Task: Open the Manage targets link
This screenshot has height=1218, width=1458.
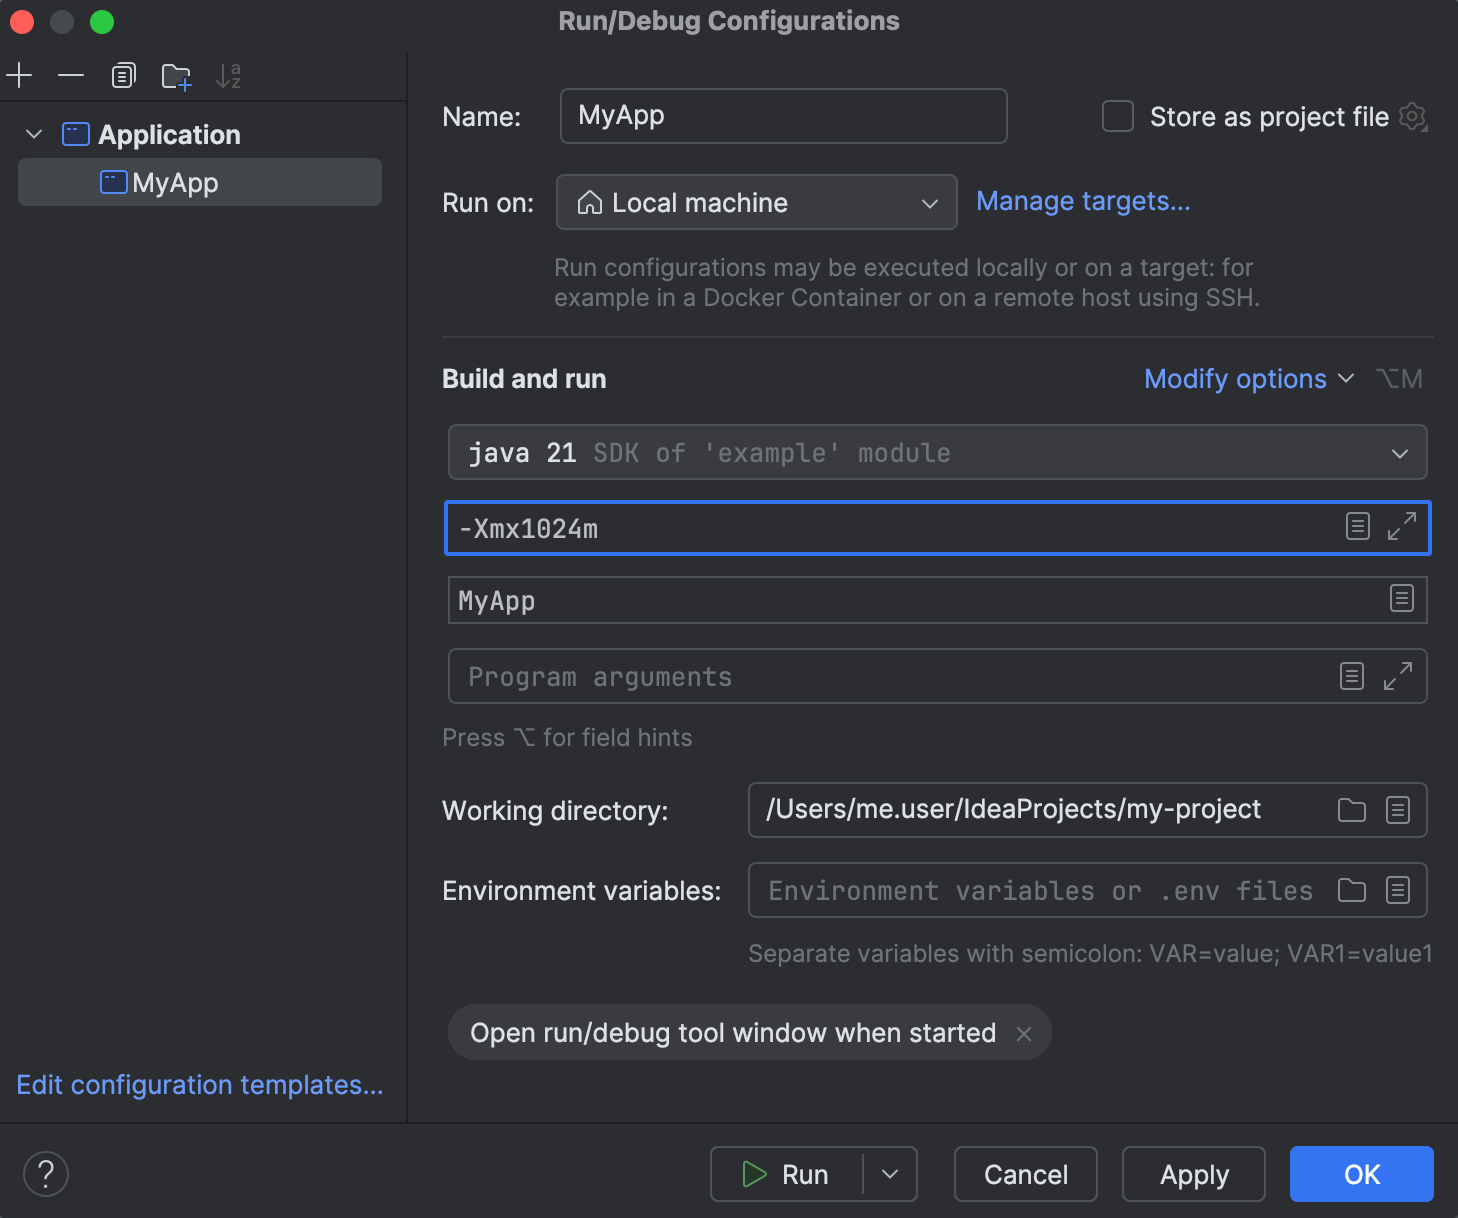Action: pos(1083,201)
